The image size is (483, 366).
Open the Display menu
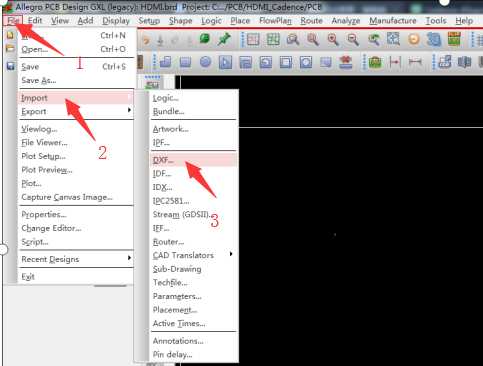[116, 21]
